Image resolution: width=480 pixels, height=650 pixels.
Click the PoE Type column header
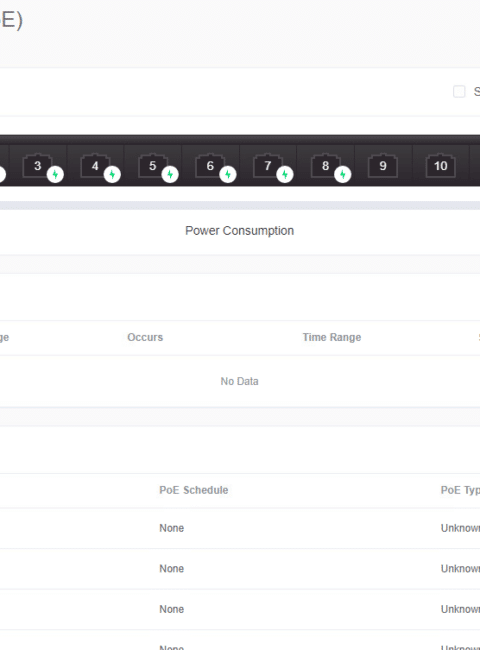[460, 490]
